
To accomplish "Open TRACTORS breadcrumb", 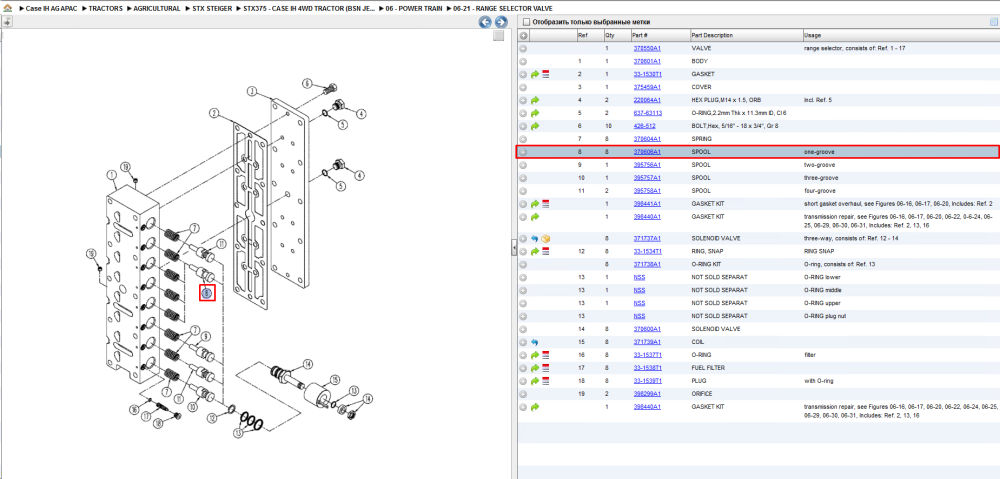I will (x=105, y=9).
